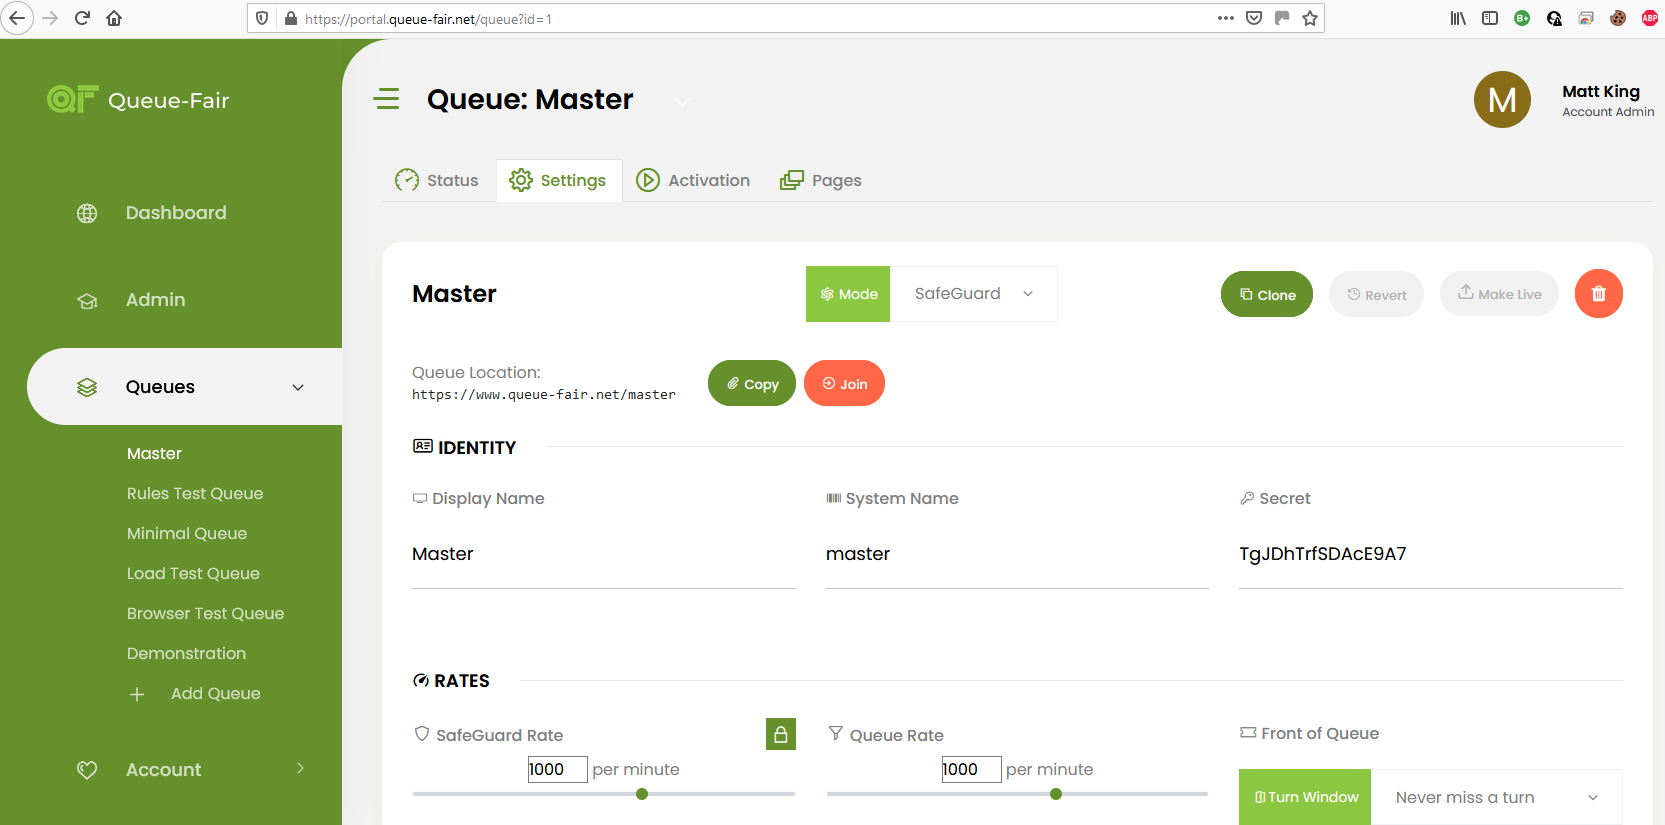Image resolution: width=1665 pixels, height=825 pixels.
Task: Go to Dashboard in sidebar
Action: (x=176, y=213)
